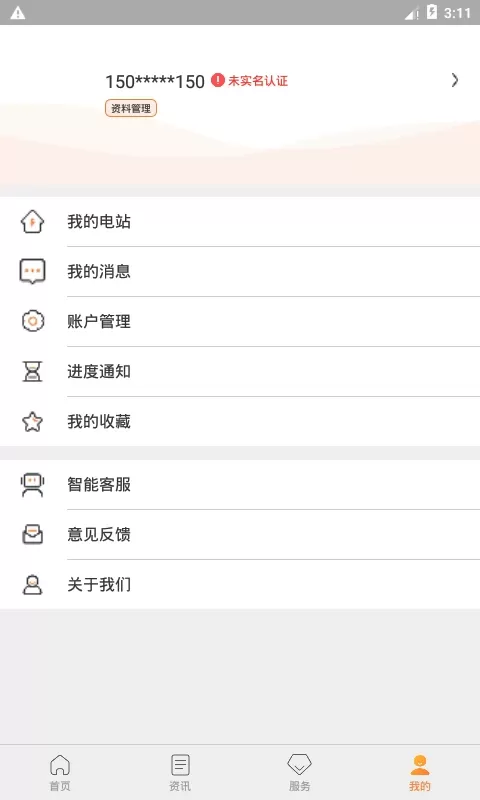This screenshot has width=480, height=800.
Task: Open the 未实名认证 verification link
Action: [258, 81]
